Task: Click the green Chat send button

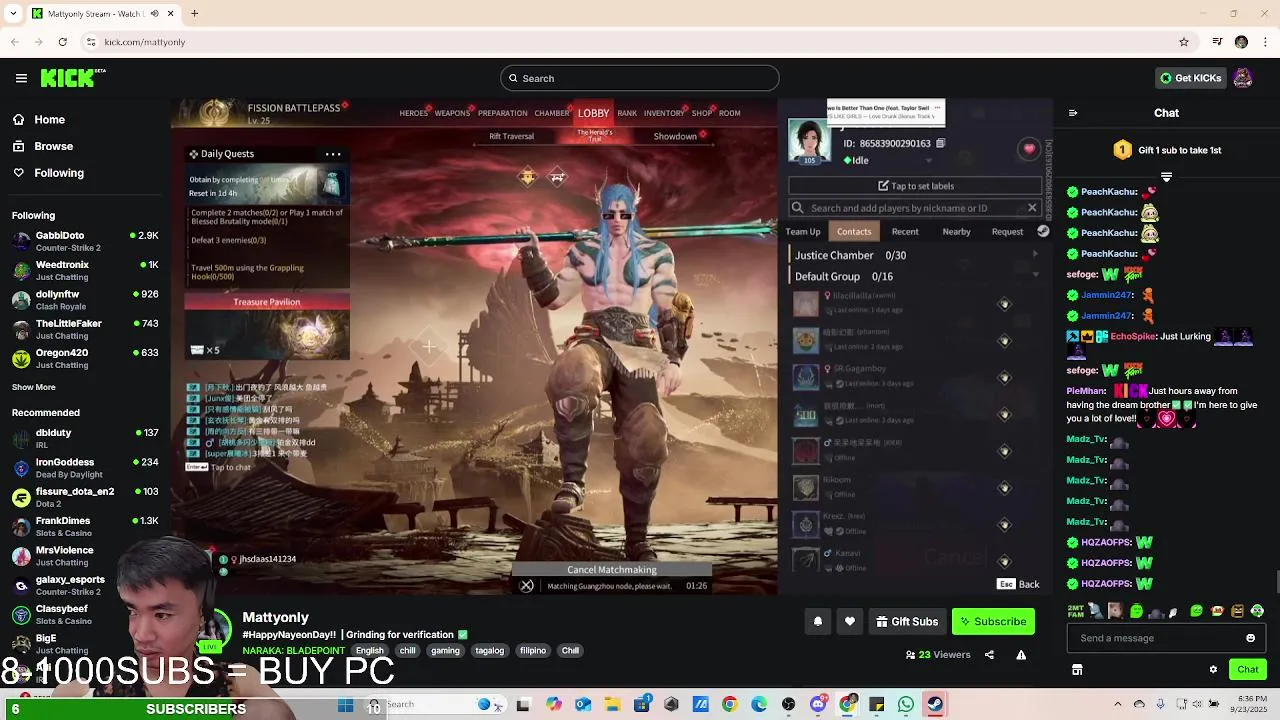Action: pyautogui.click(x=1248, y=669)
